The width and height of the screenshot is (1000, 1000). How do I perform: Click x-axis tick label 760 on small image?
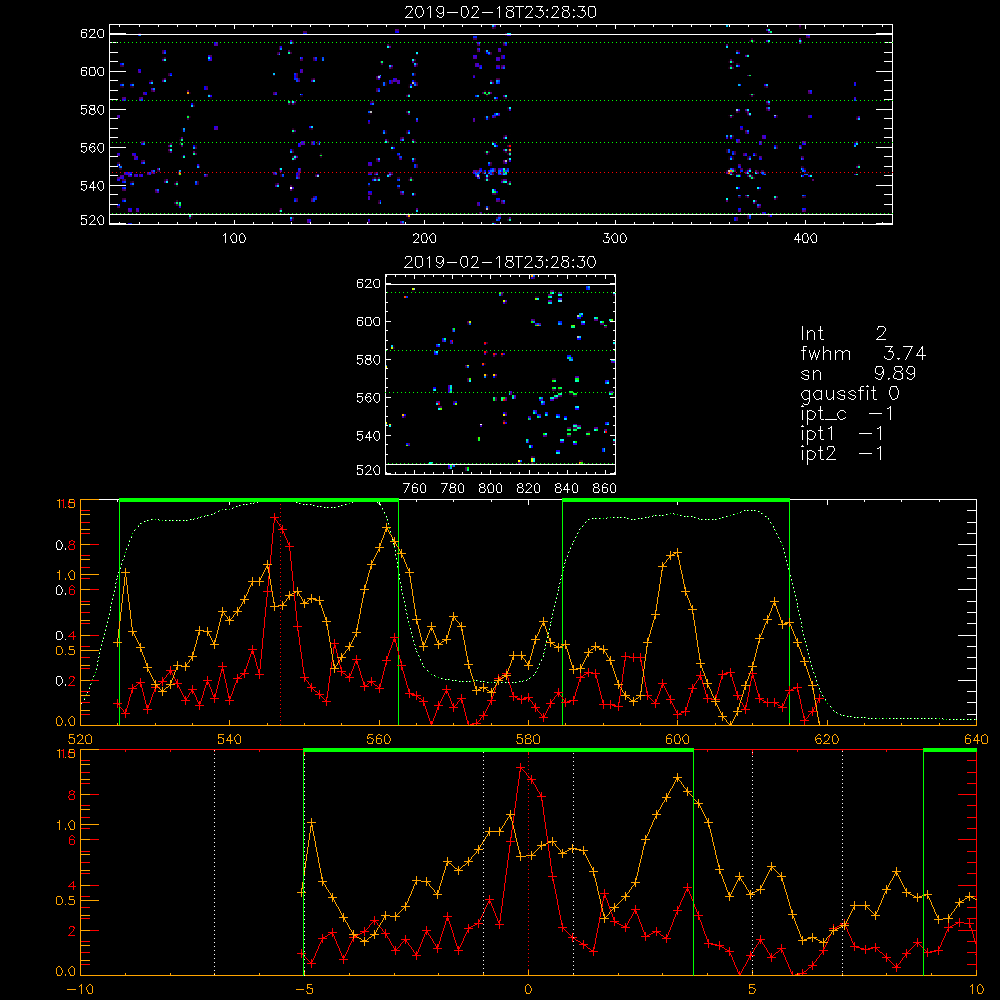tap(415, 489)
